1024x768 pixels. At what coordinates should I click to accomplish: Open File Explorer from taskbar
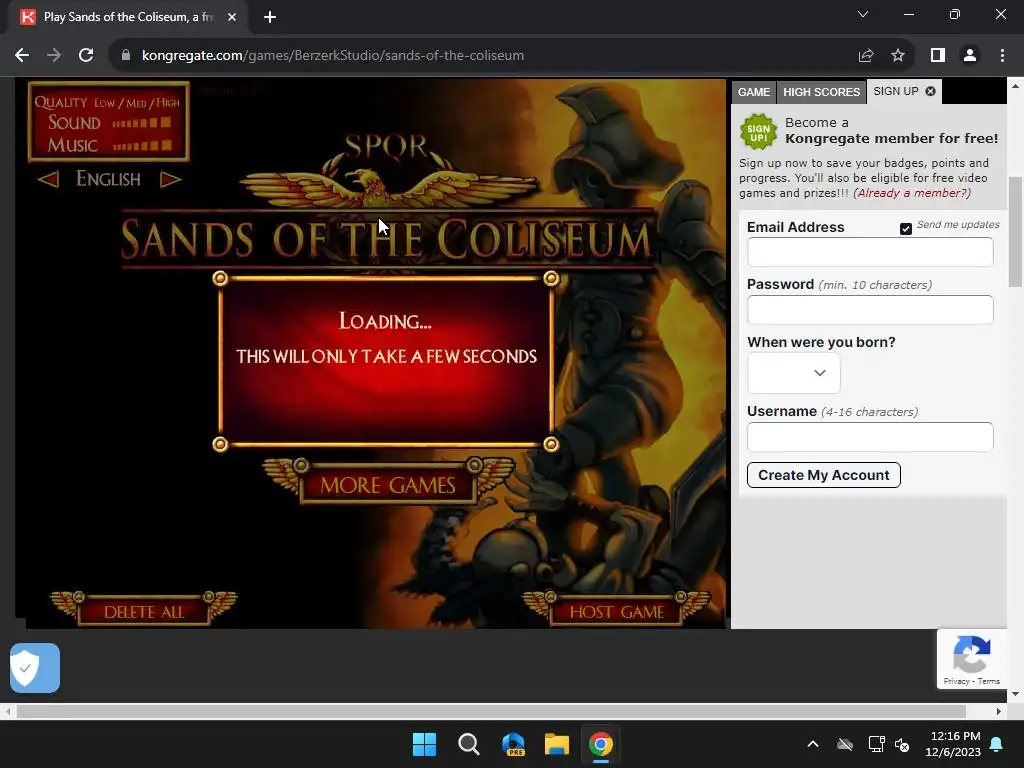(x=557, y=744)
